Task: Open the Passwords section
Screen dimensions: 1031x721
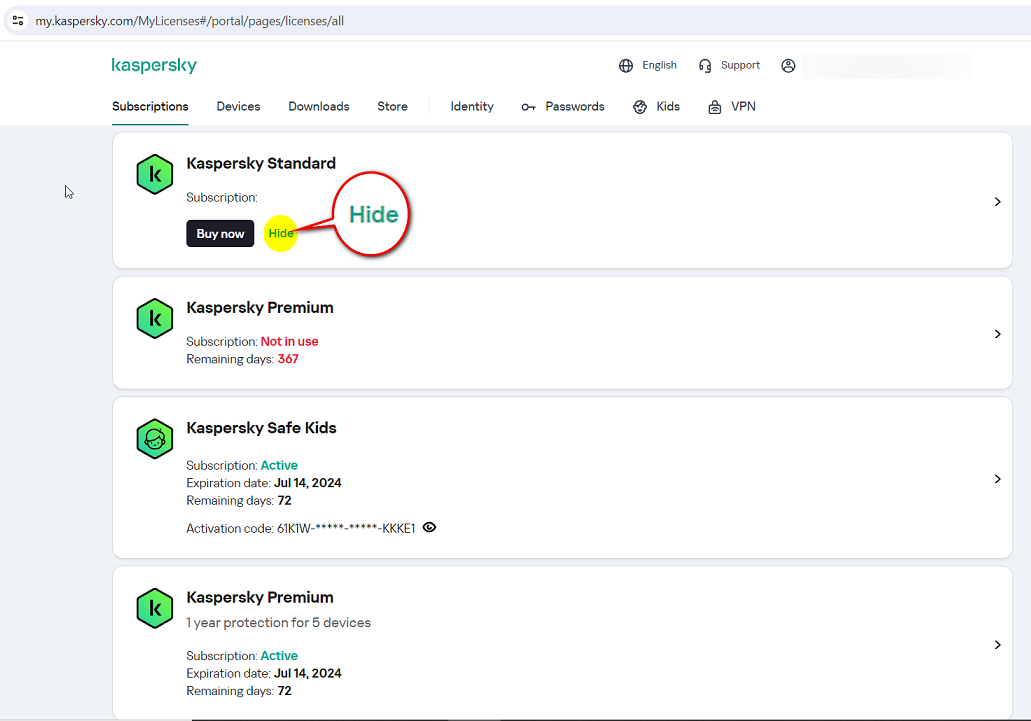Action: pyautogui.click(x=574, y=107)
